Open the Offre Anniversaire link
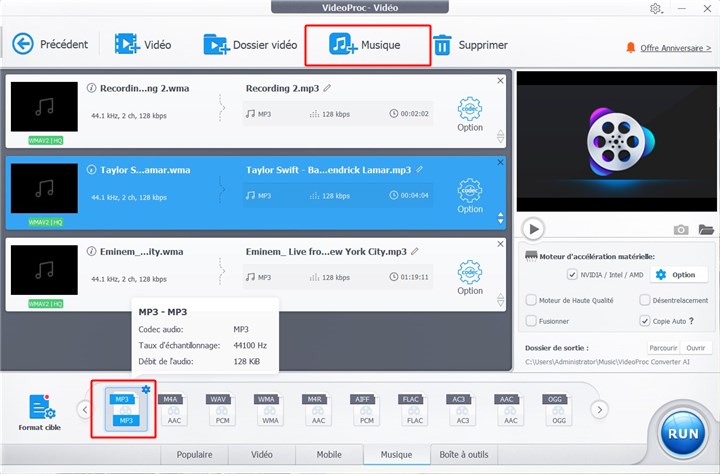Screen dimensions: 720x474 675,48
